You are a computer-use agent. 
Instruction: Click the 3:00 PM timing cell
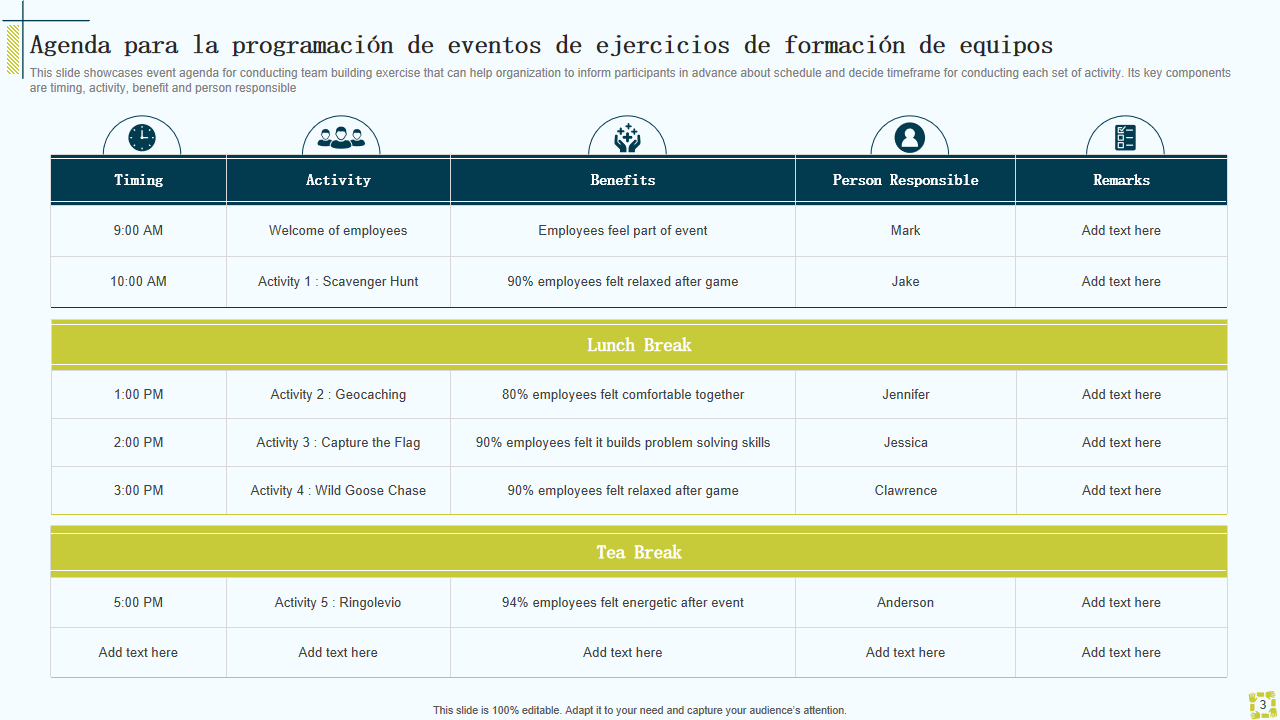point(139,491)
